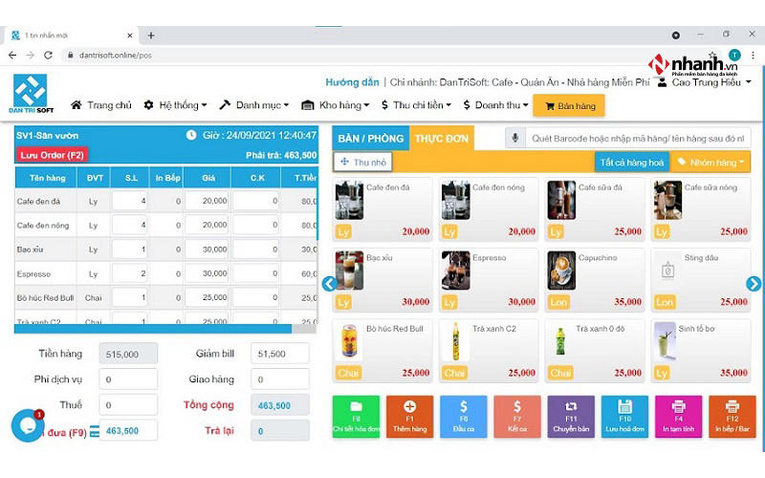Screen dimensions: 765x478
Task: Open the browser three-dot menu
Action: [x=753, y=55]
